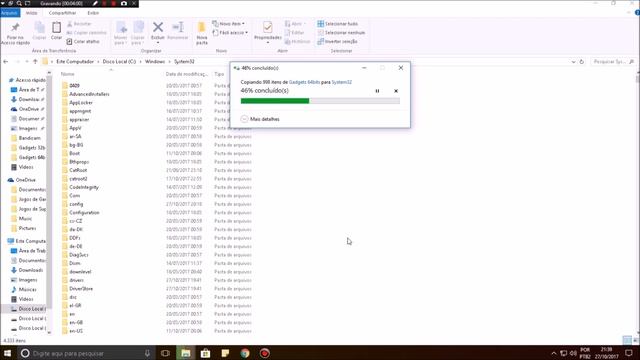640x360 pixels.
Task: Click Copiar caminho in the ribbon
Action: pyautogui.click(x=86, y=33)
